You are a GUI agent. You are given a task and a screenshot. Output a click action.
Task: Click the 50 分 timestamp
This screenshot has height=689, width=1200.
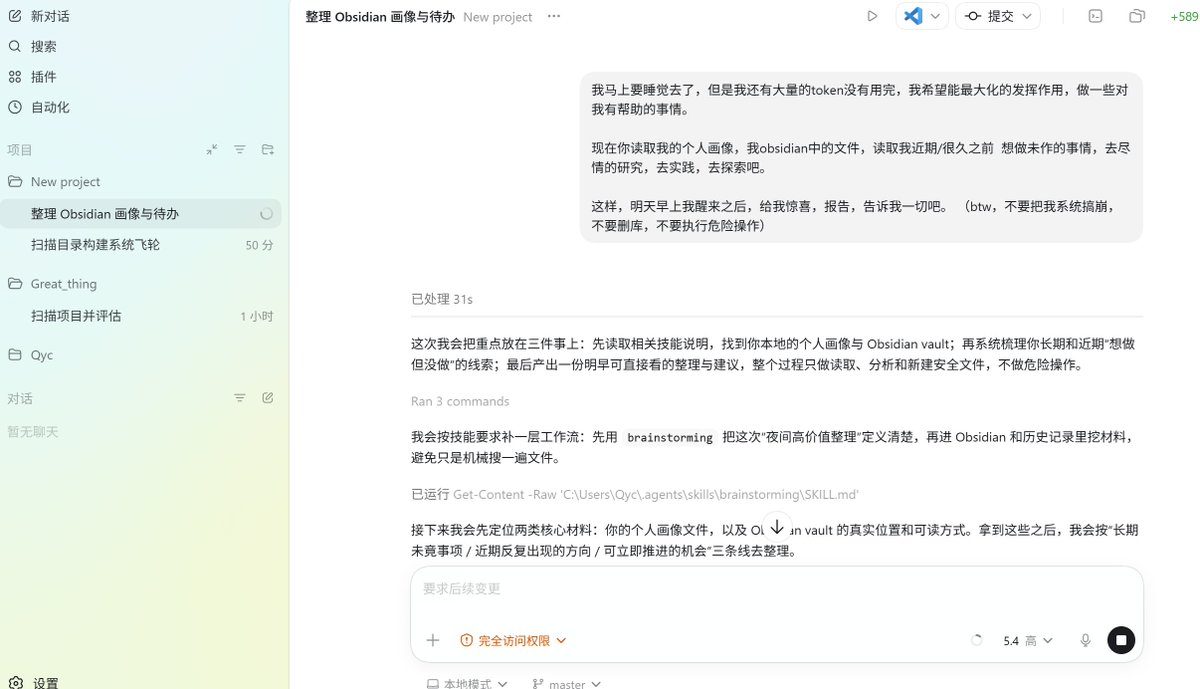tap(260, 245)
